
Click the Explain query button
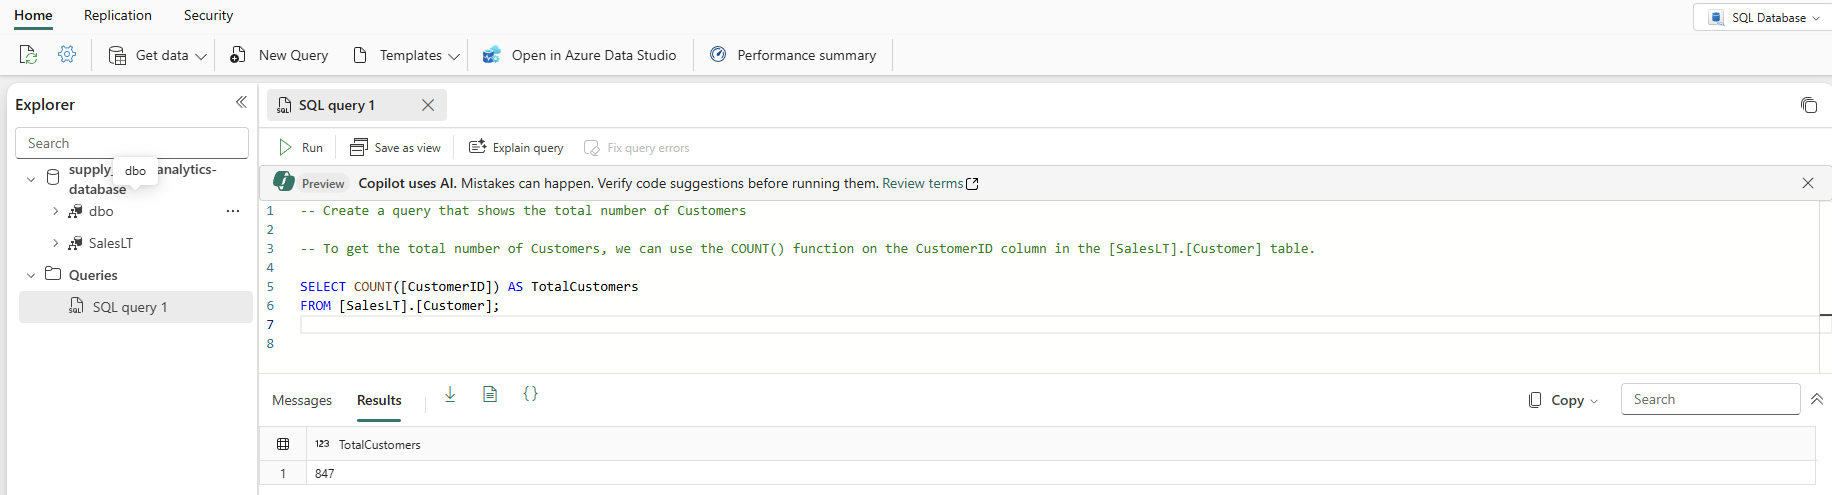[x=516, y=148]
